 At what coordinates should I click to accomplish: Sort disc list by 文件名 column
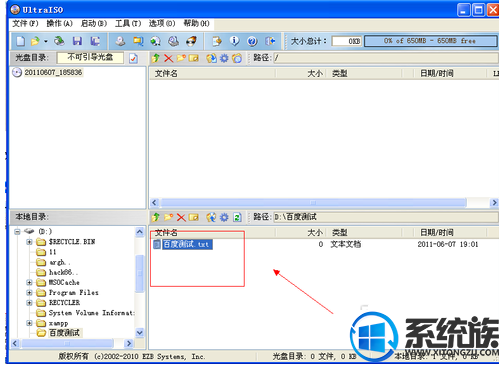pyautogui.click(x=212, y=73)
